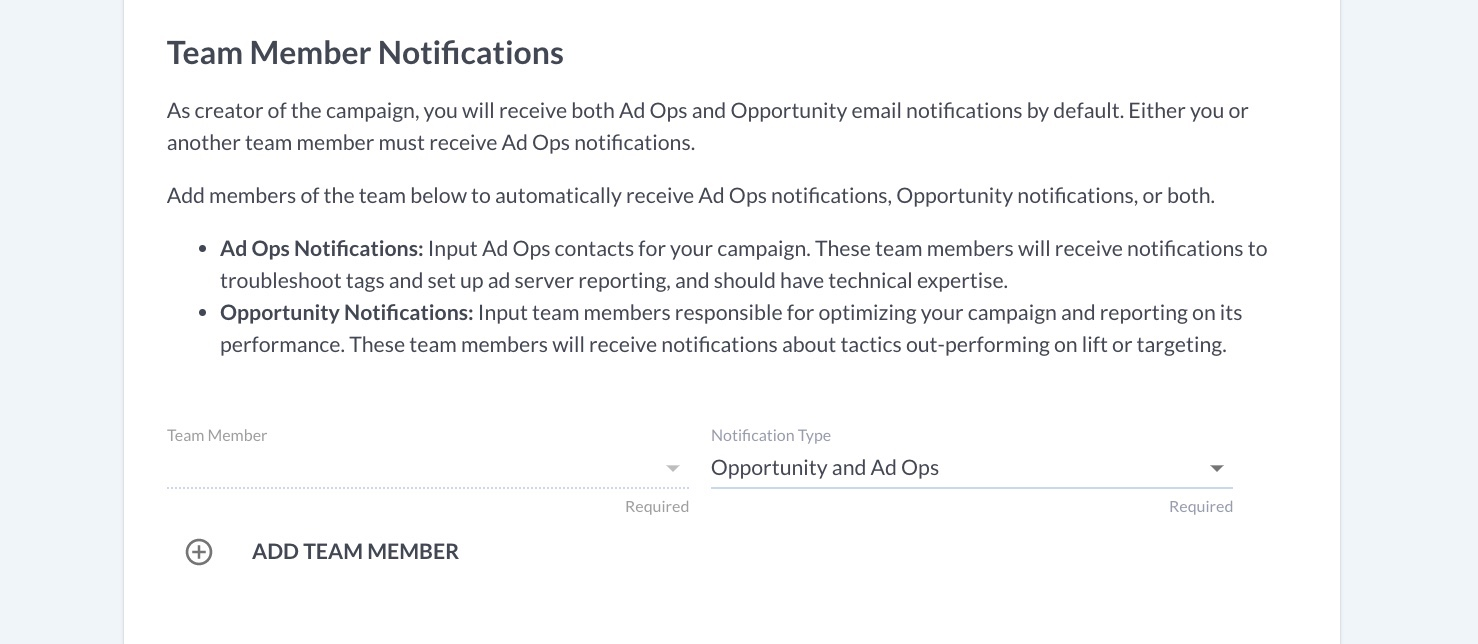Expand the Notification Type dropdown arrow

[x=1216, y=468]
